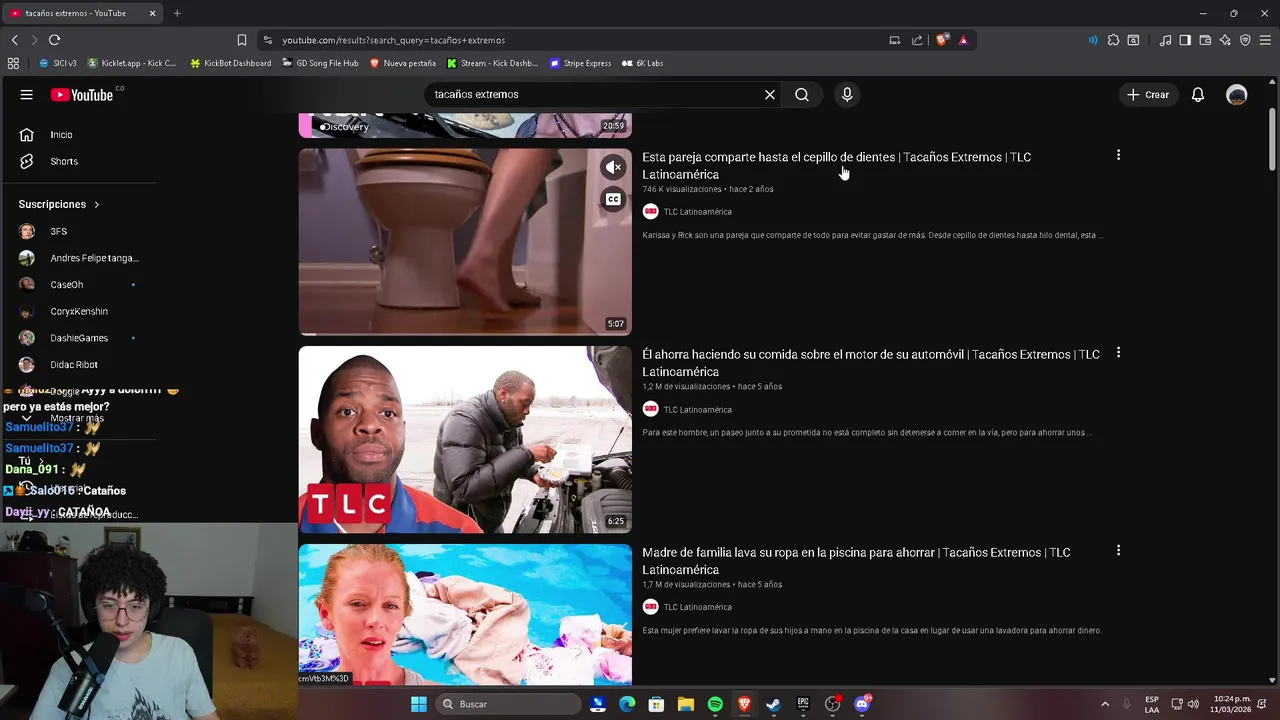Open the YouTube notifications bell
This screenshot has width=1280, height=720.
tap(1198, 95)
